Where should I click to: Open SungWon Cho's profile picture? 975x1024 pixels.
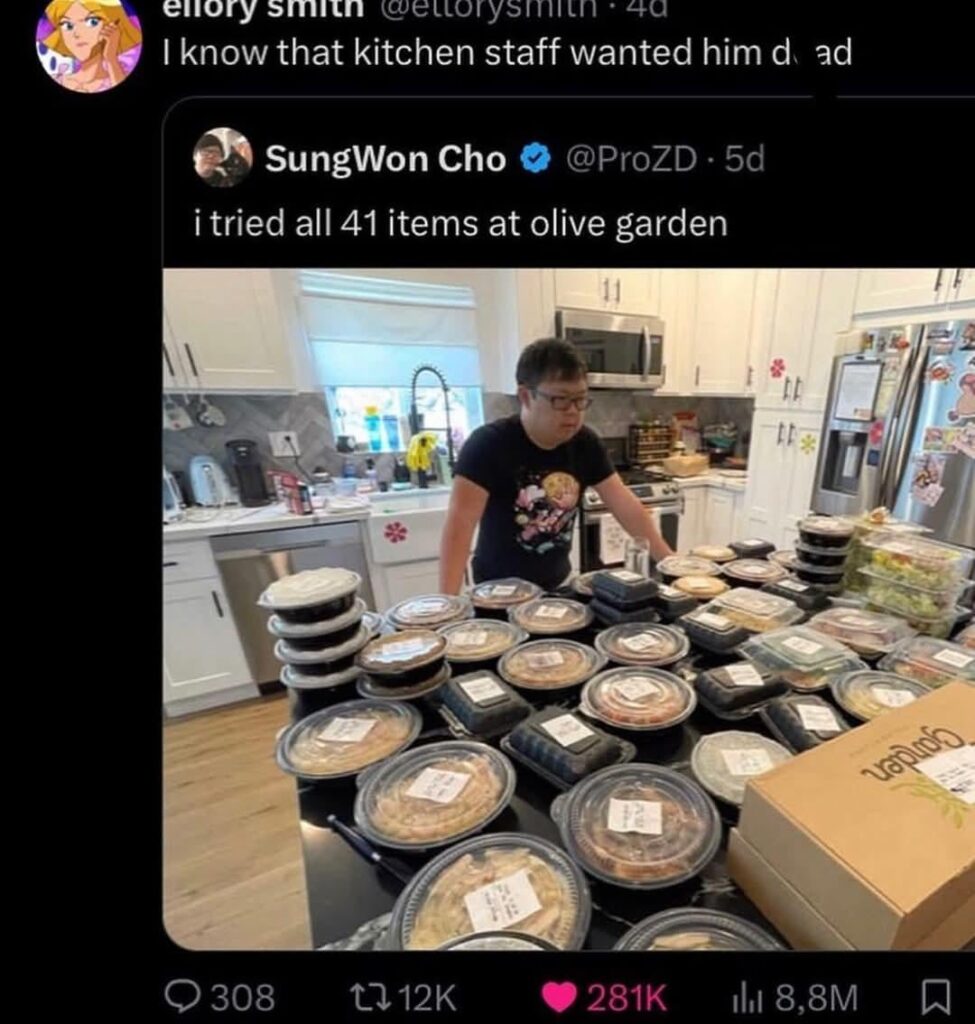pyautogui.click(x=223, y=157)
